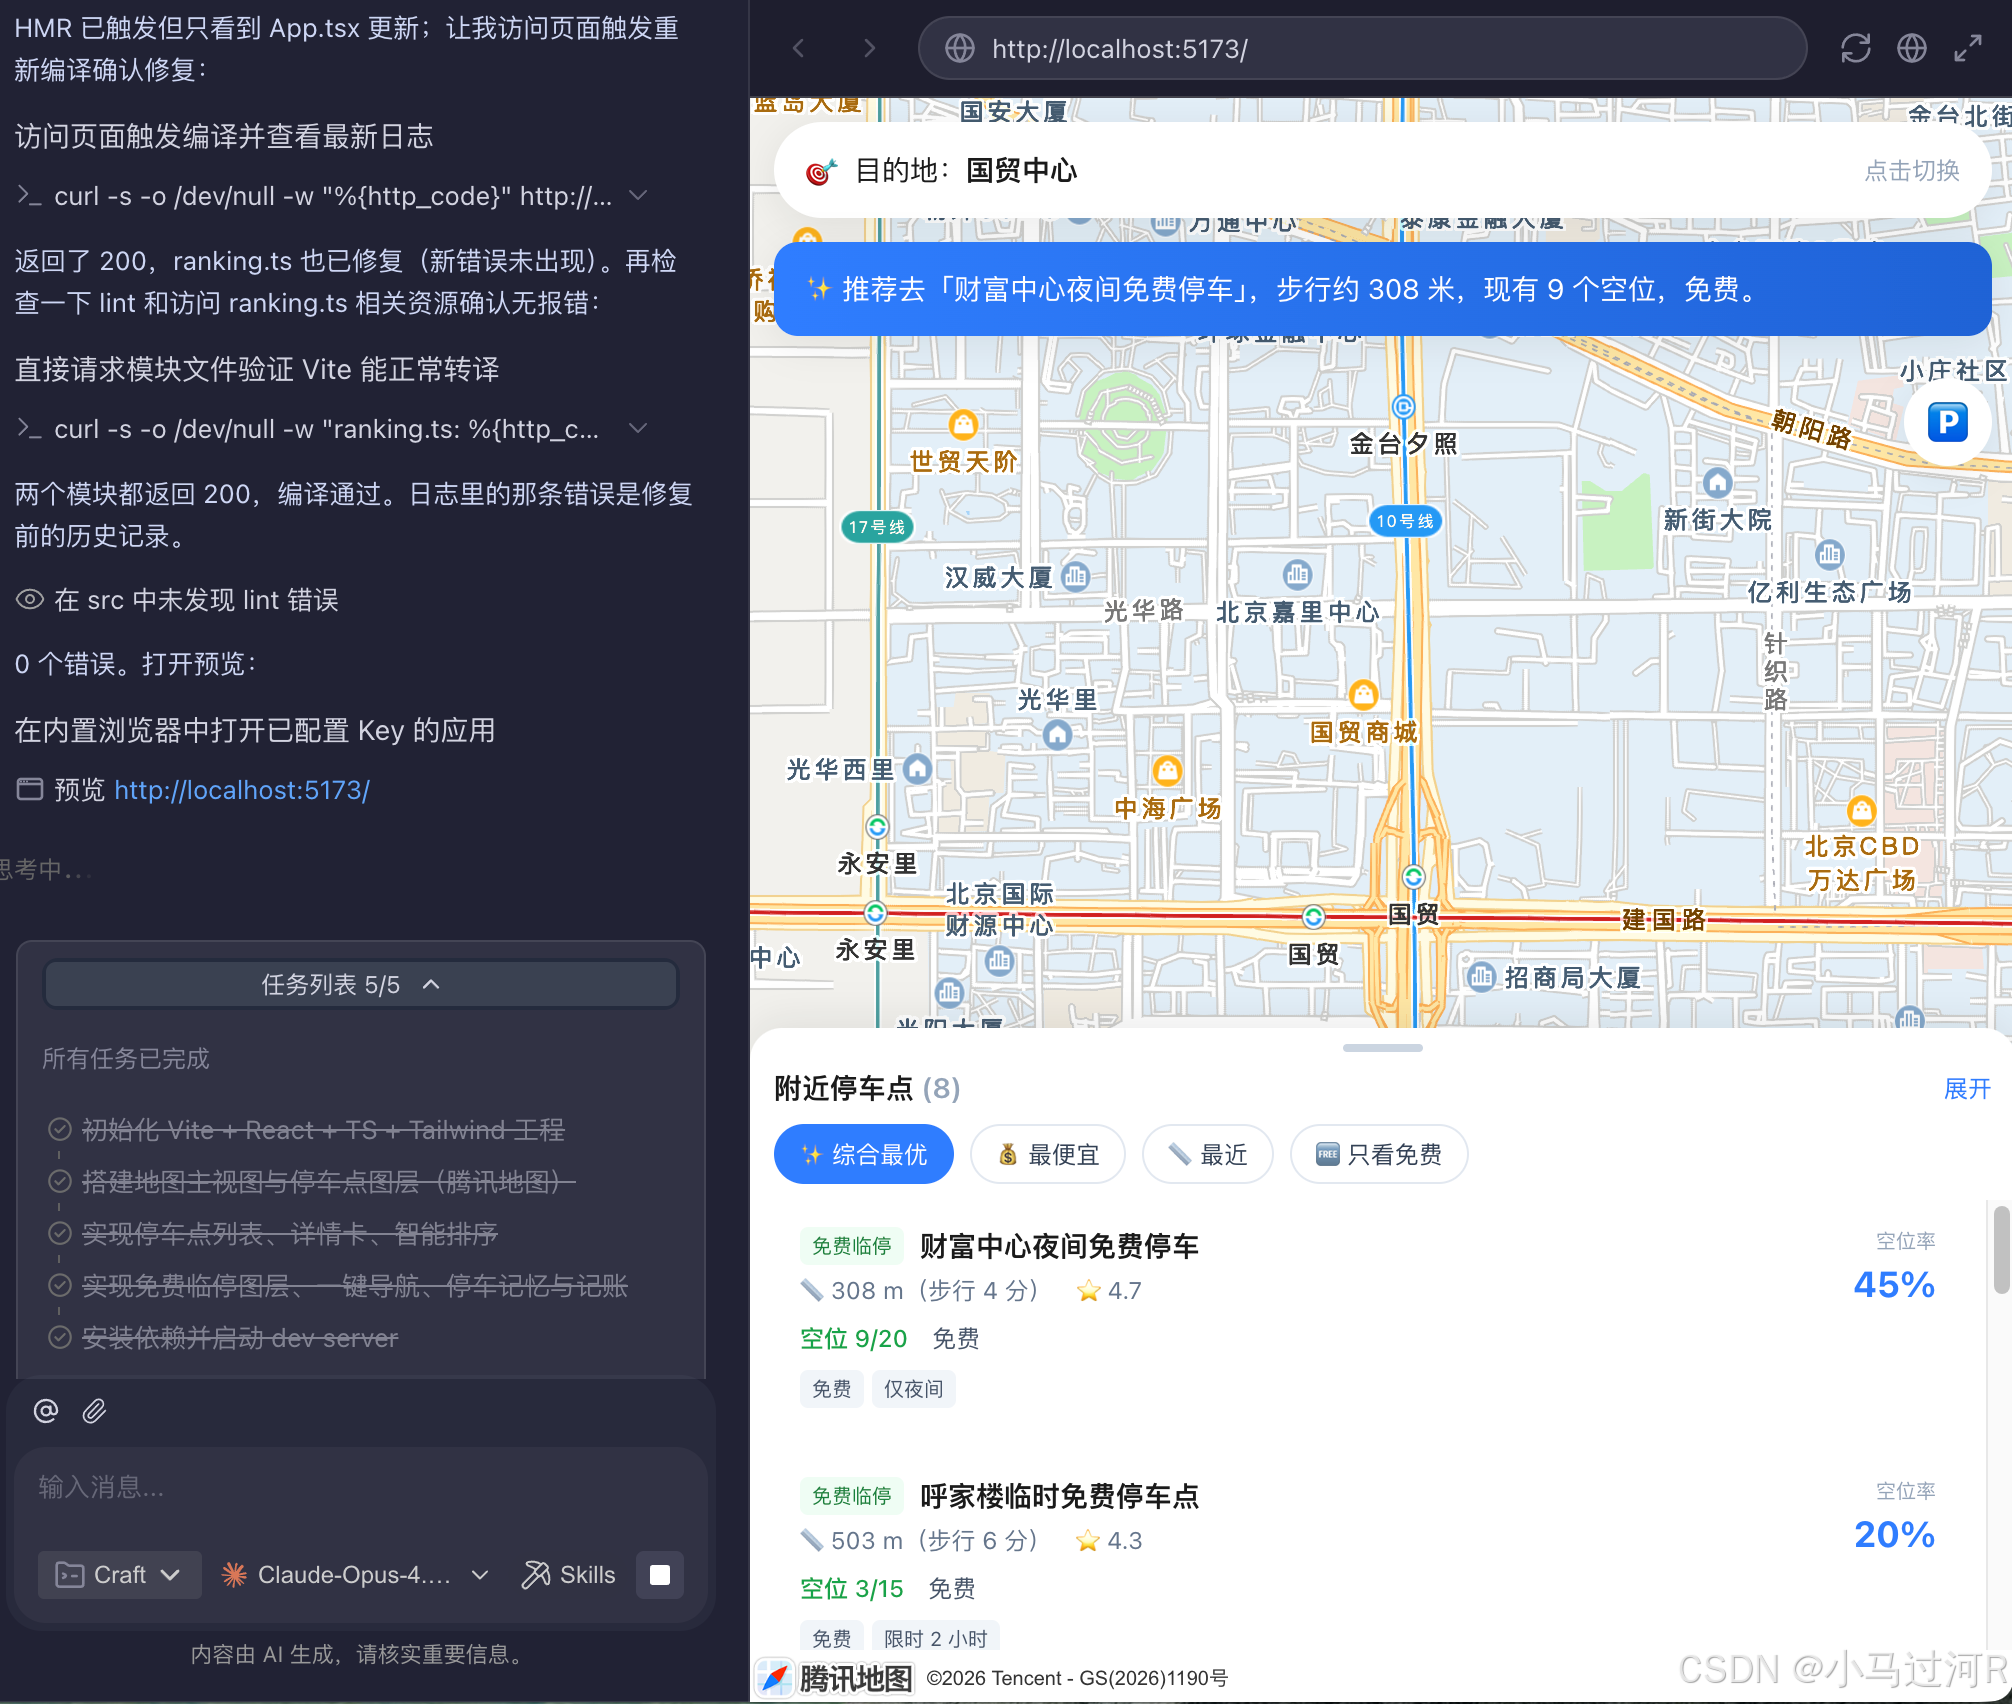Open the Claude-Opus model selector dropdown

(355, 1575)
